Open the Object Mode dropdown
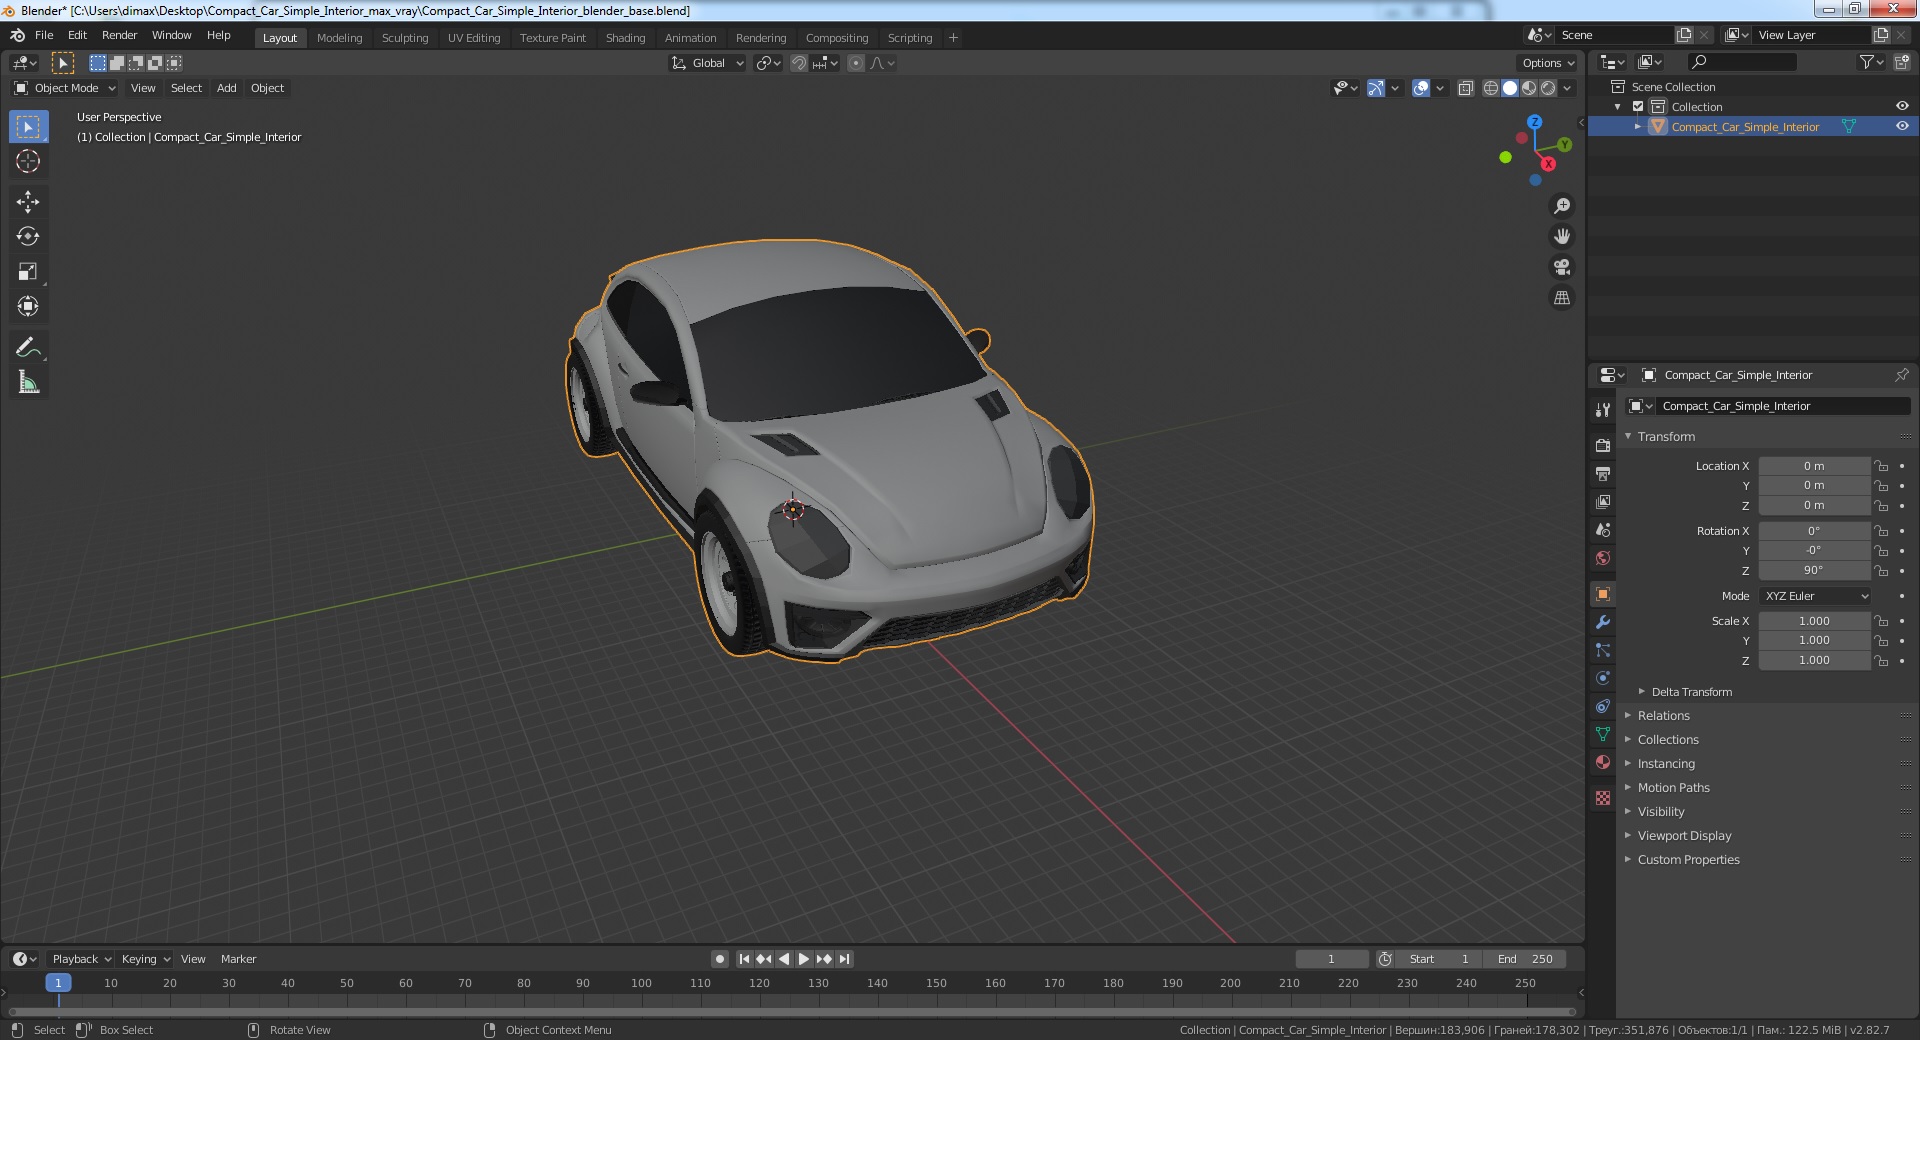 click(x=65, y=88)
